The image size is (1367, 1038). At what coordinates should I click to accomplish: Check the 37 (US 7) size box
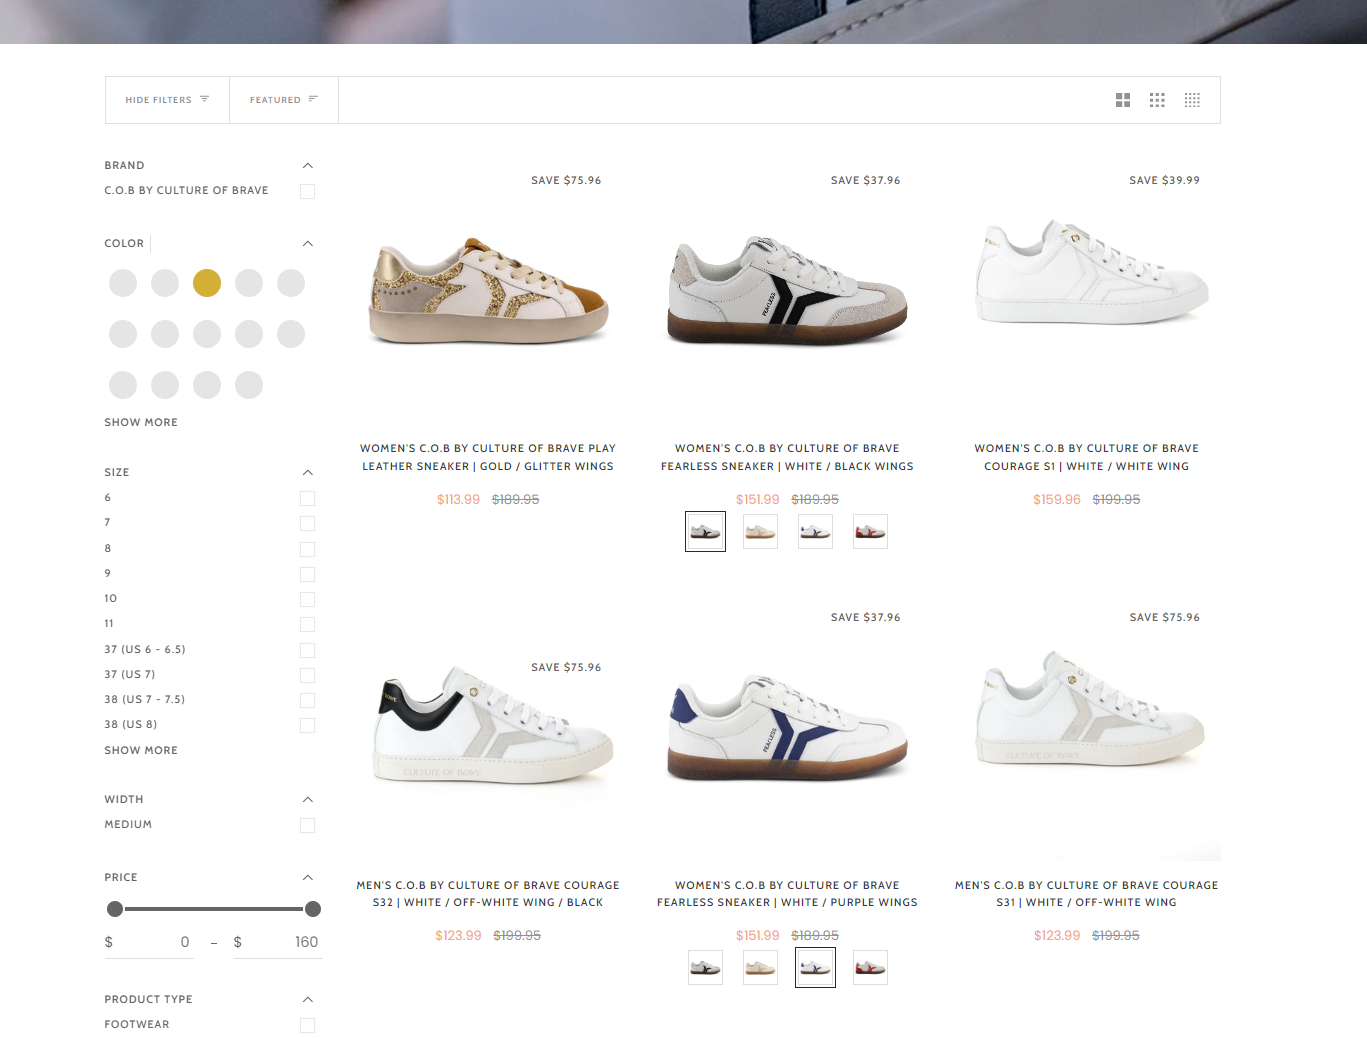(x=308, y=676)
